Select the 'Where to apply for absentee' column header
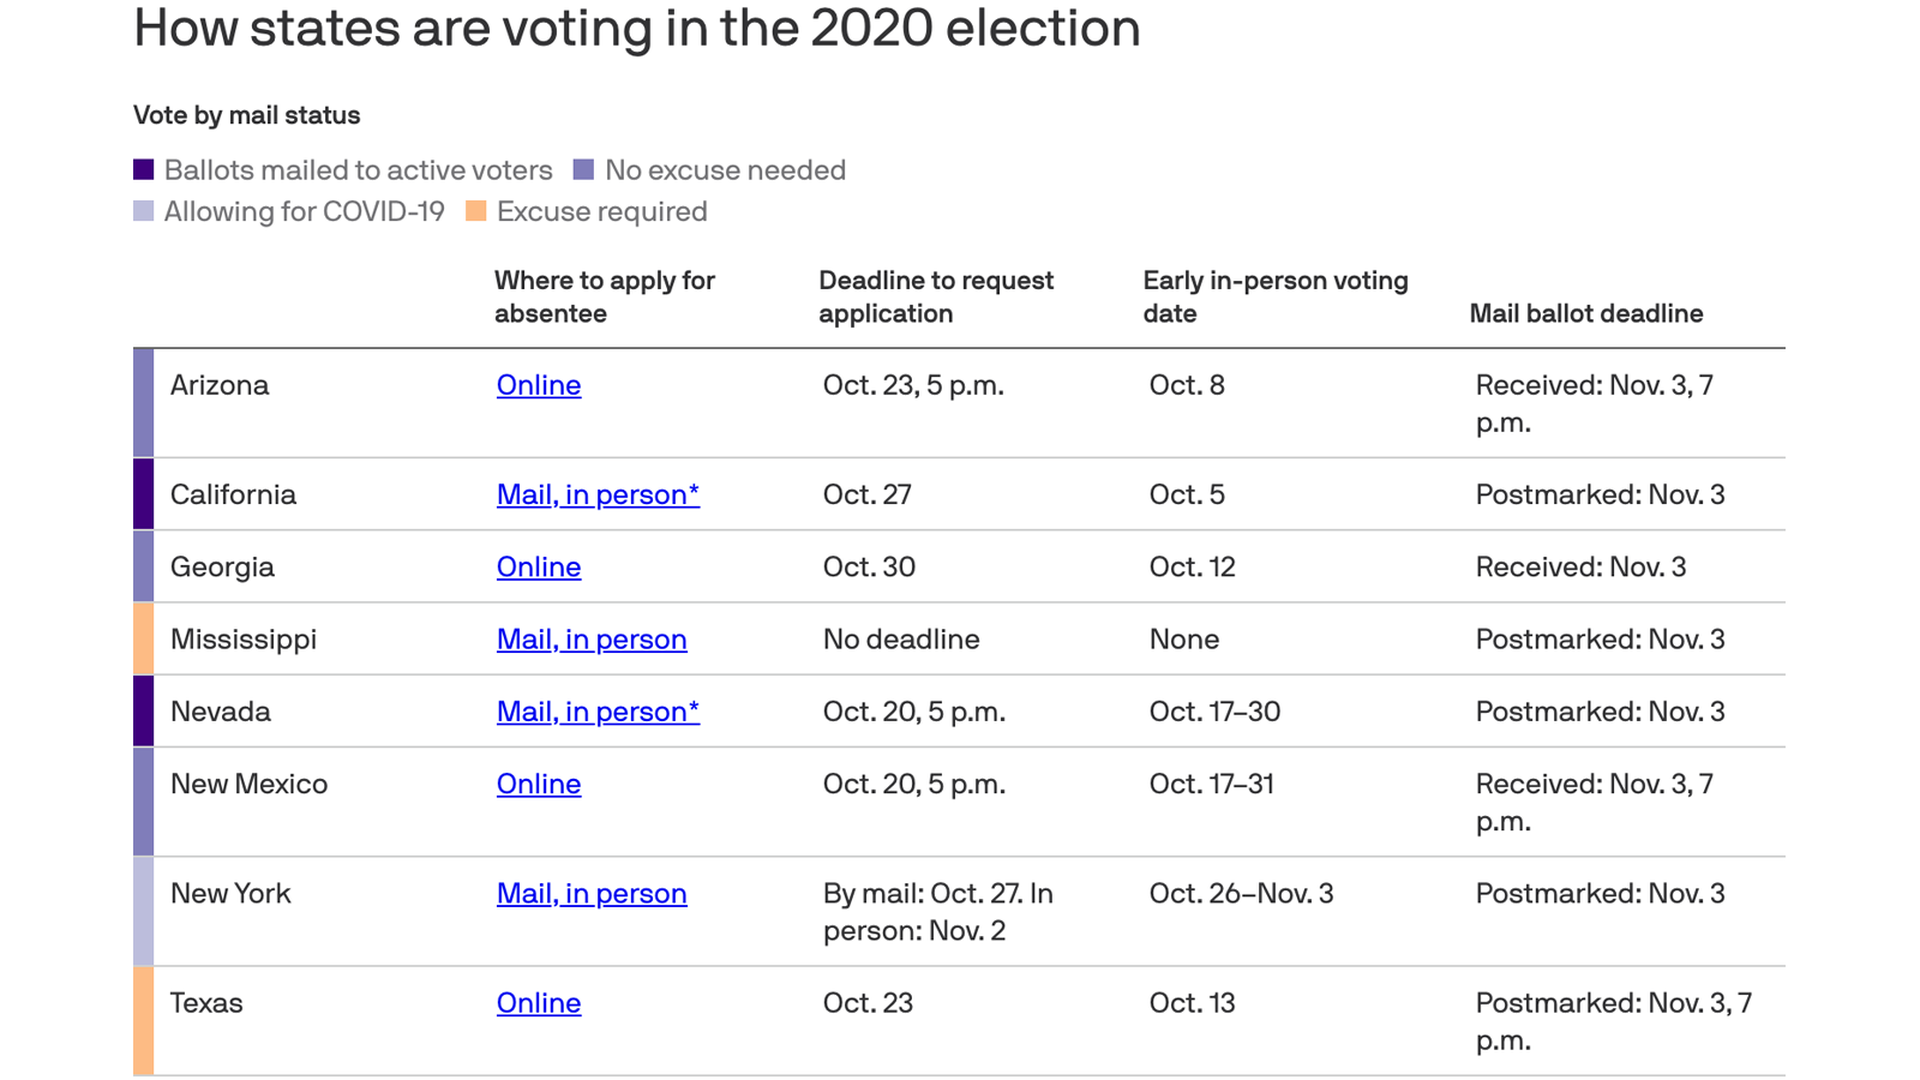Viewport: 1920px width, 1080px height. click(605, 297)
